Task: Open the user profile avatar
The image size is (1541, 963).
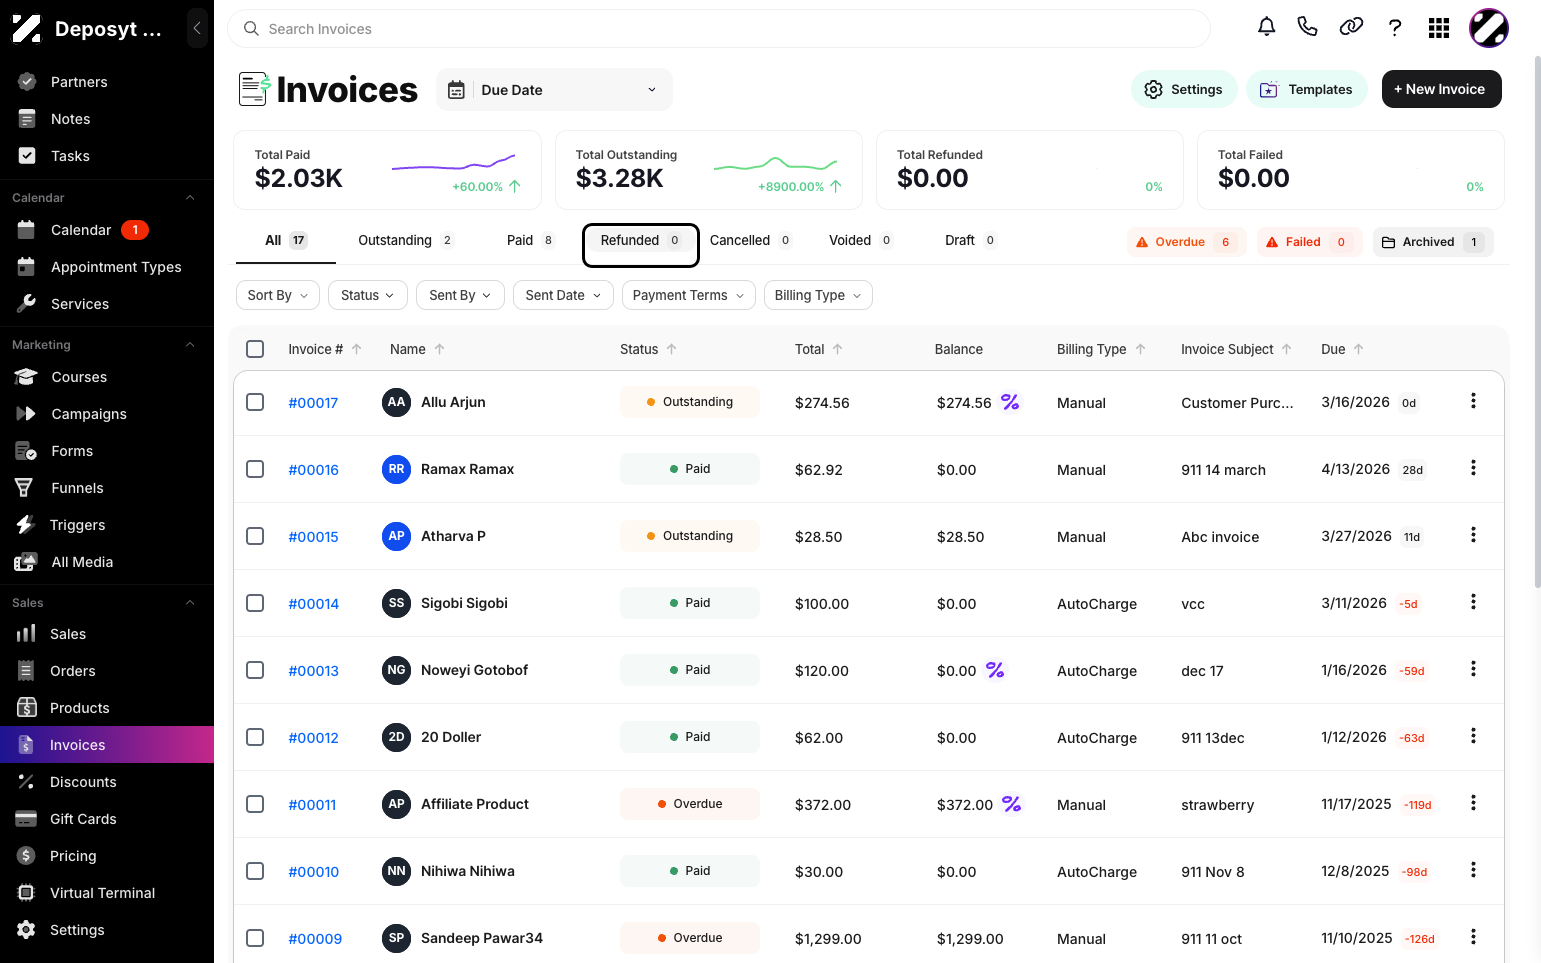Action: (x=1488, y=28)
